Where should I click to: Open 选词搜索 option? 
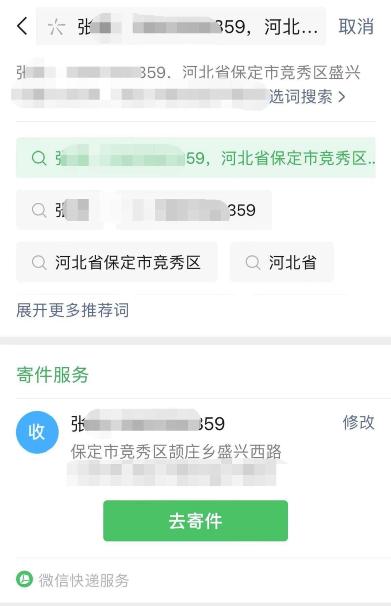301,96
